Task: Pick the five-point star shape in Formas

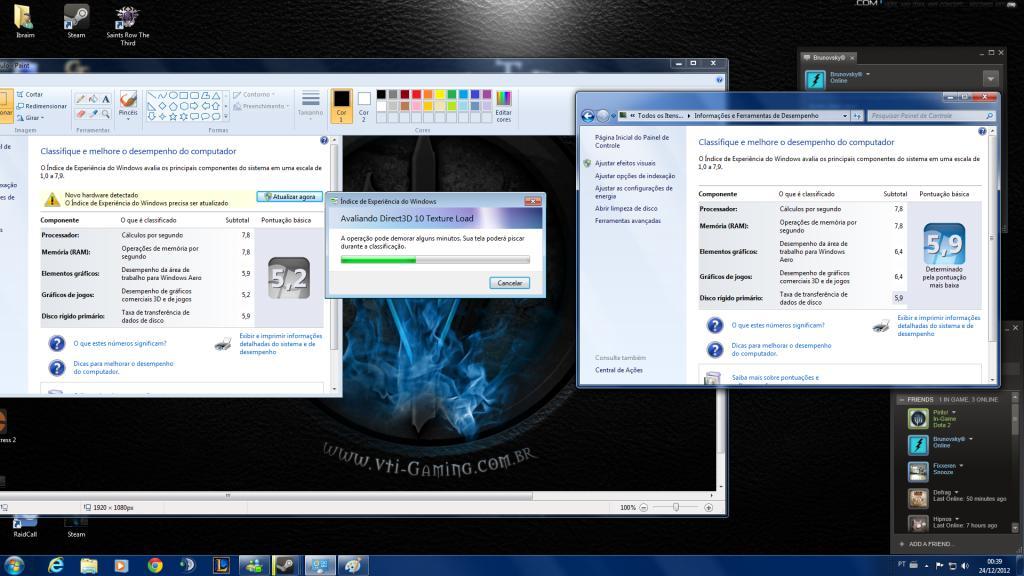Action: point(173,116)
